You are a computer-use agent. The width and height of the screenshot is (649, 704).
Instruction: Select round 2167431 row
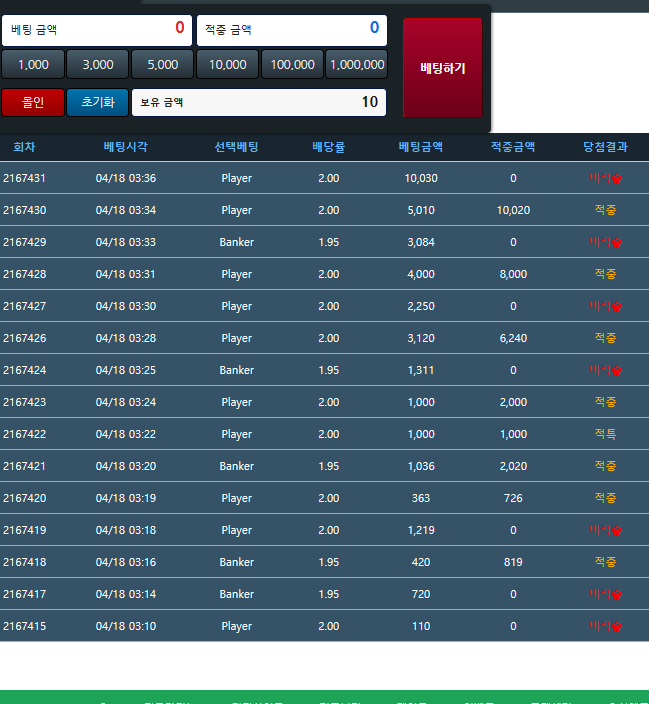24,178
